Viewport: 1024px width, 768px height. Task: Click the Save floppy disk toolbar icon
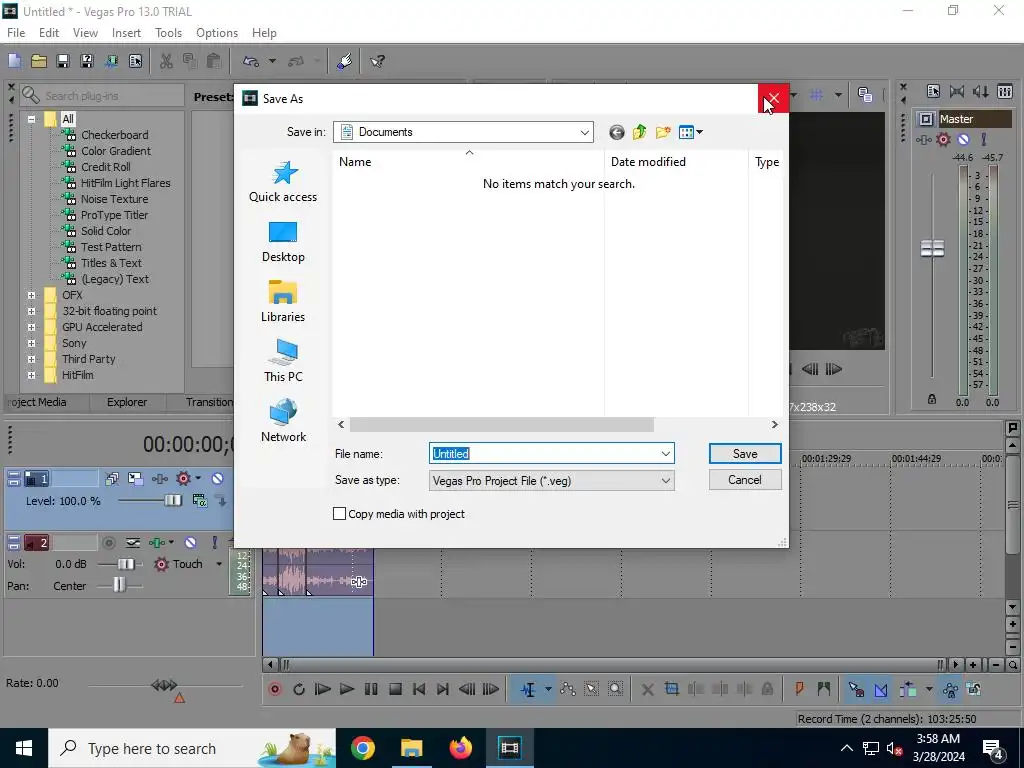(x=63, y=61)
